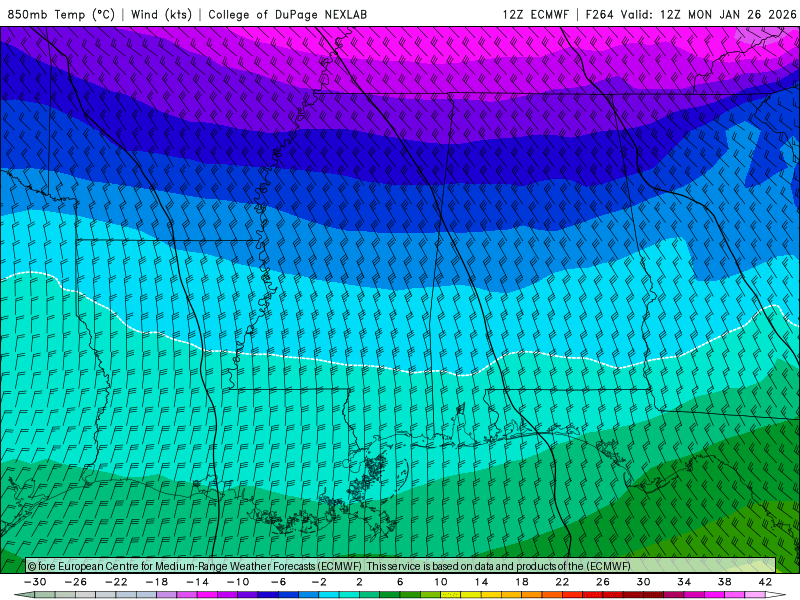Click the "26" colorbar label

pyautogui.click(x=603, y=582)
